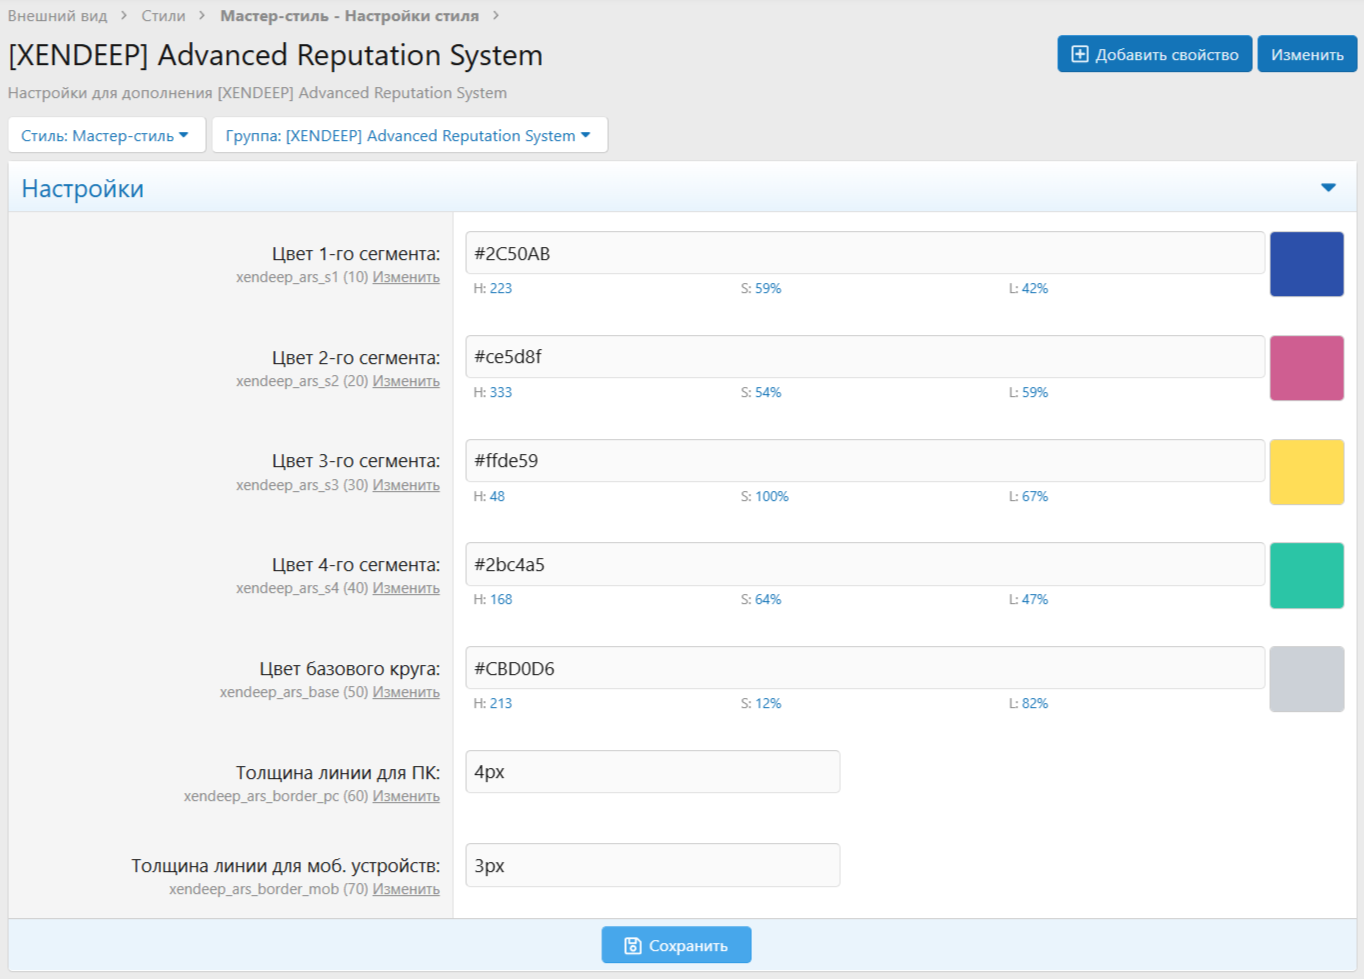Open the pink swatch for 2nd segment color
Viewport: 1364px width, 979px height.
click(1306, 368)
